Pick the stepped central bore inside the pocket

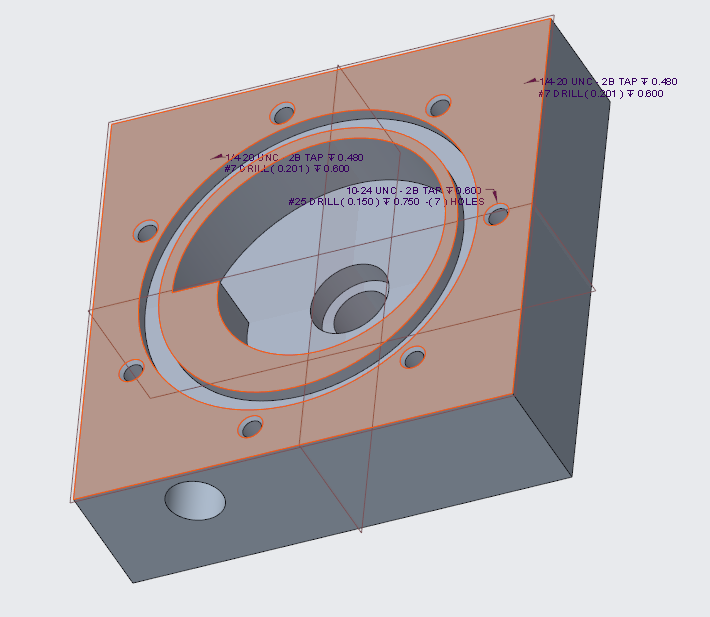(350, 299)
